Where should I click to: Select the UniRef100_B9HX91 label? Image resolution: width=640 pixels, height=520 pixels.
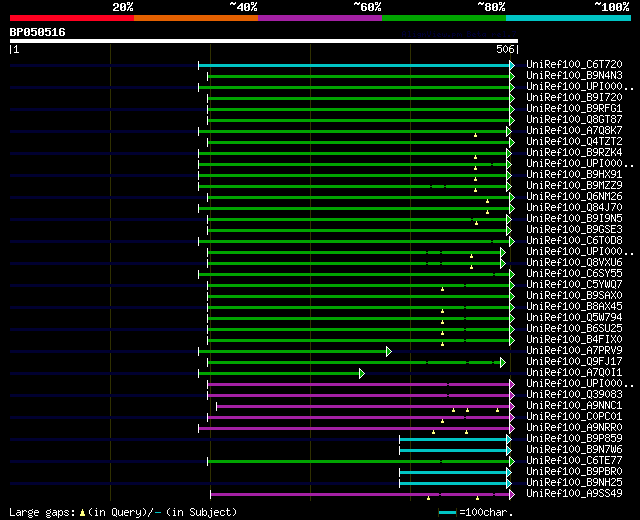coord(574,175)
